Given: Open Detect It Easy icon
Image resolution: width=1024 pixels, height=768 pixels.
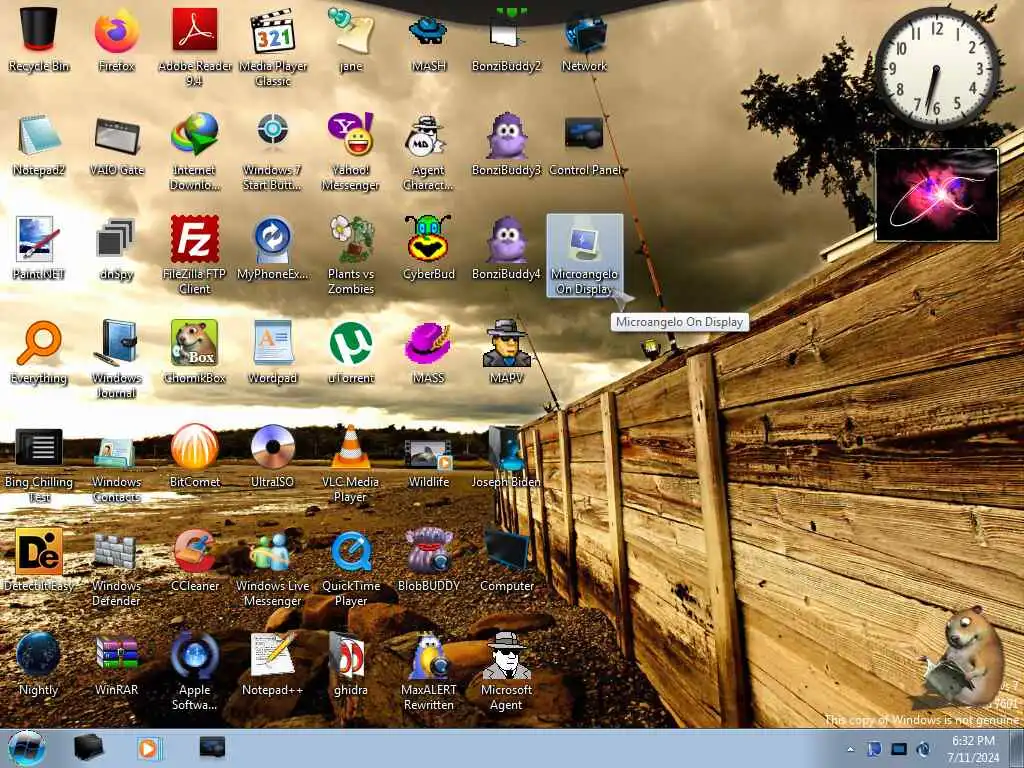Looking at the screenshot, I should [39, 560].
